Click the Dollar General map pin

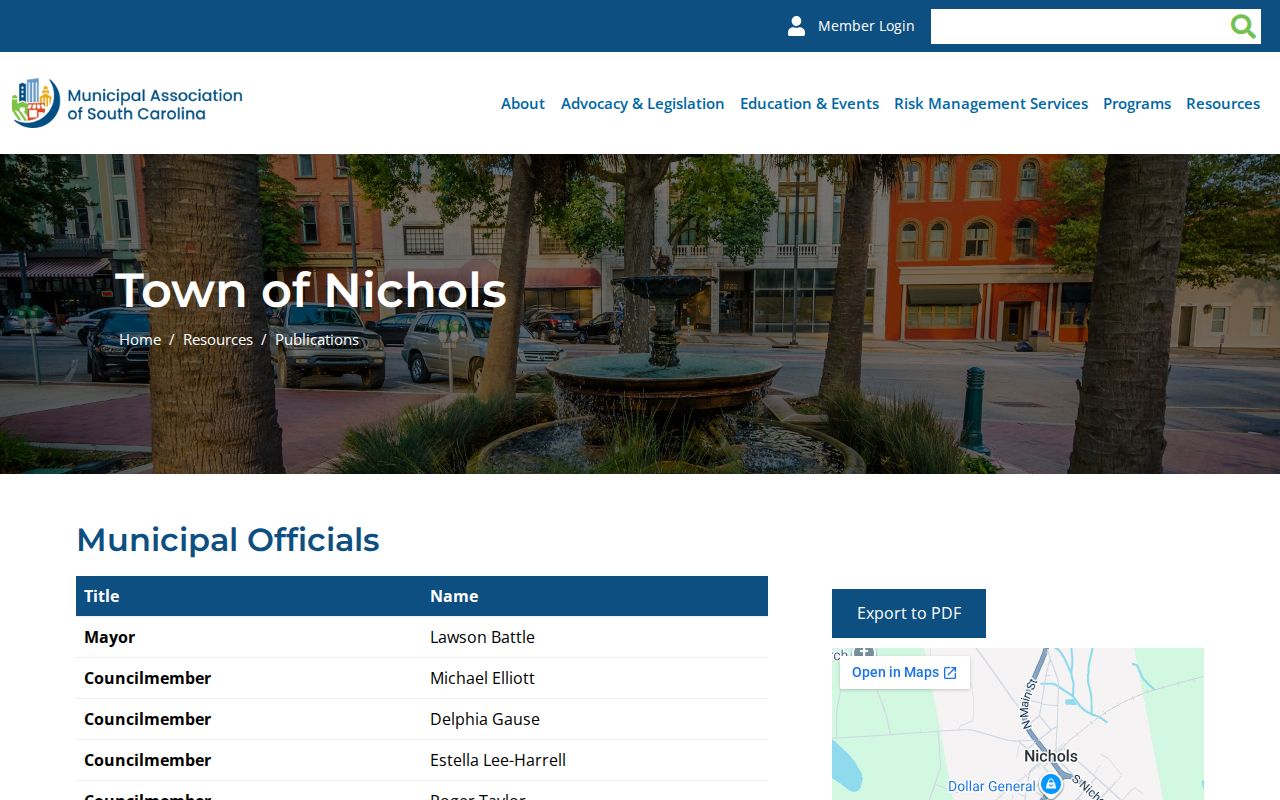pyautogui.click(x=1050, y=784)
